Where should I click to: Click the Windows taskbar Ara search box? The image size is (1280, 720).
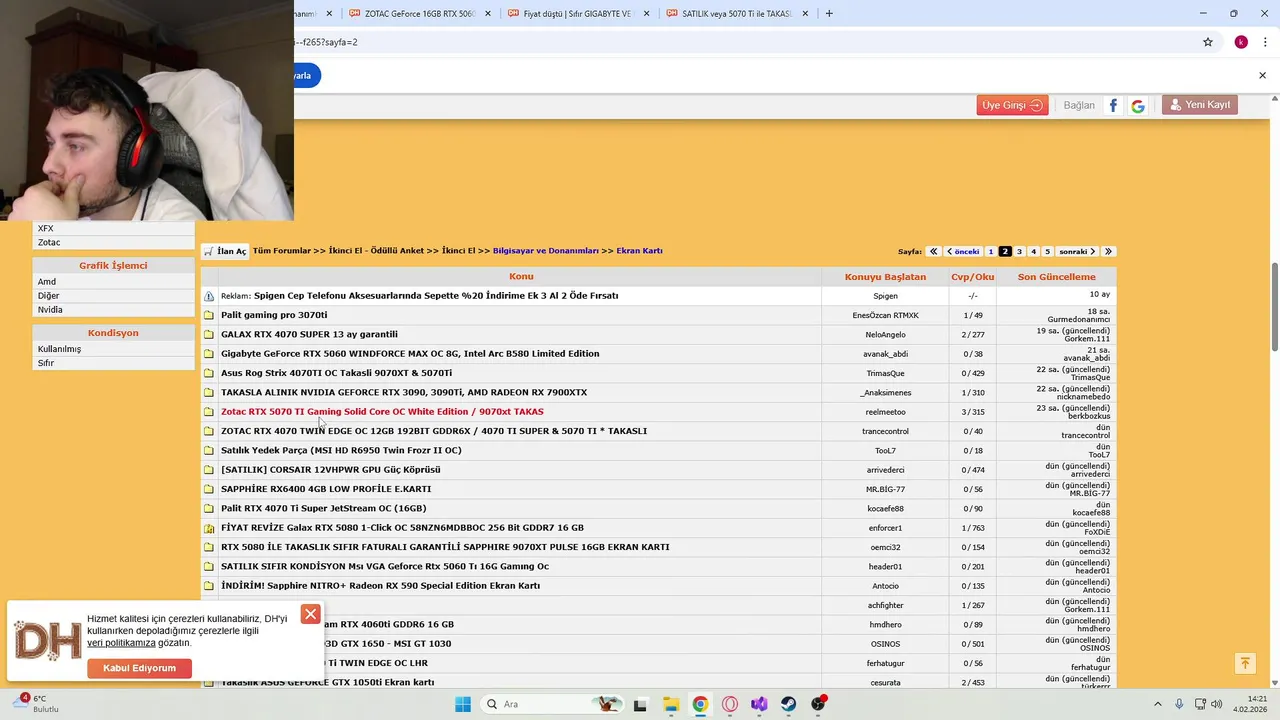pos(550,704)
